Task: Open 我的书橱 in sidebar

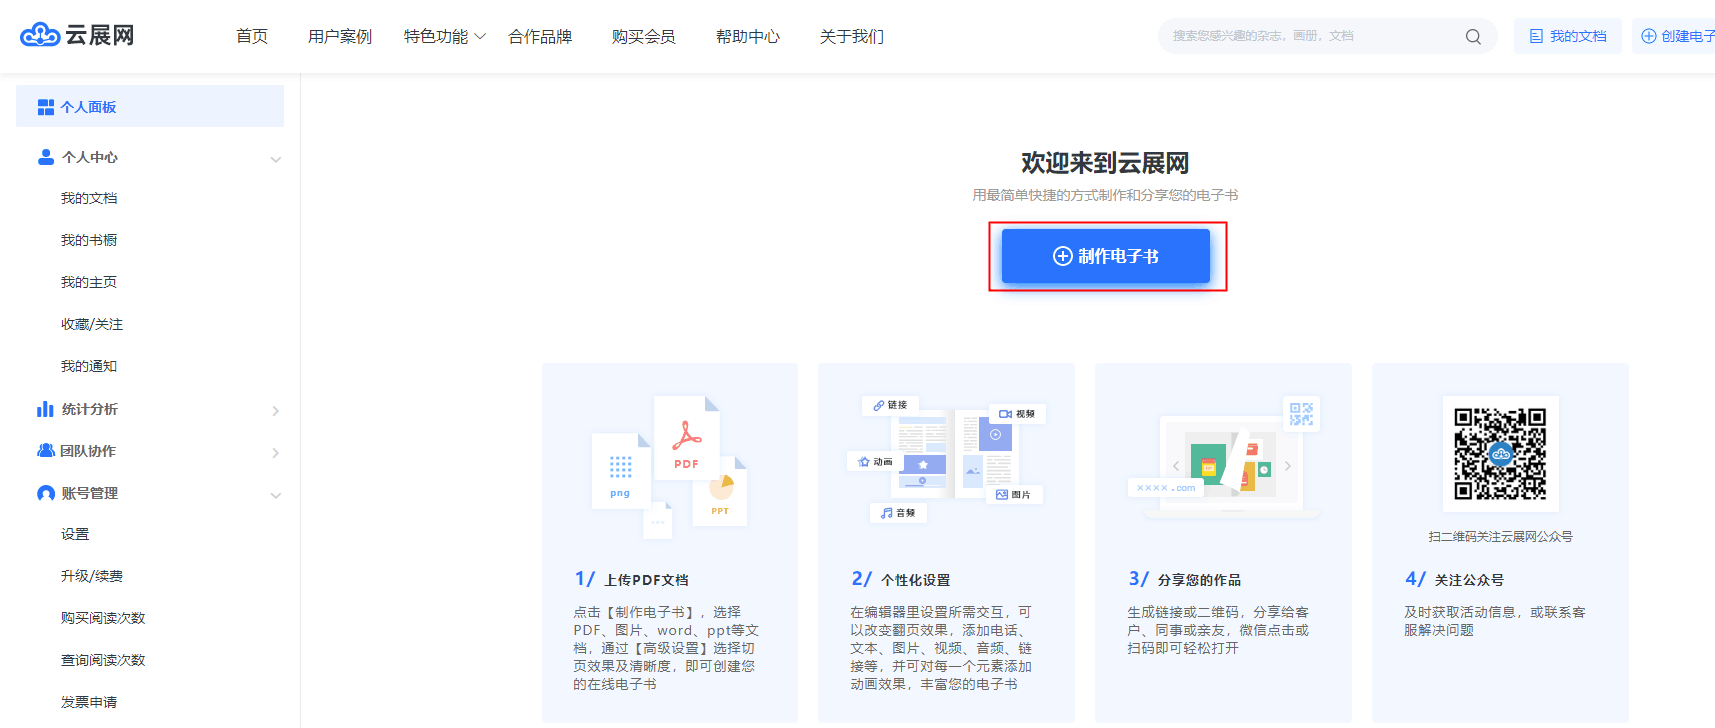Action: pyautogui.click(x=89, y=240)
